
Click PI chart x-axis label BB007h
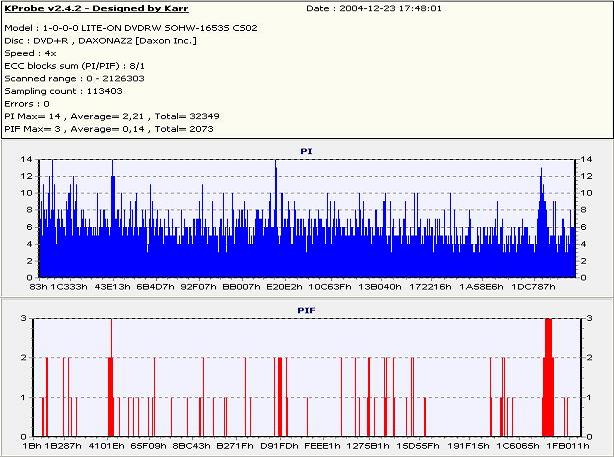coord(241,287)
